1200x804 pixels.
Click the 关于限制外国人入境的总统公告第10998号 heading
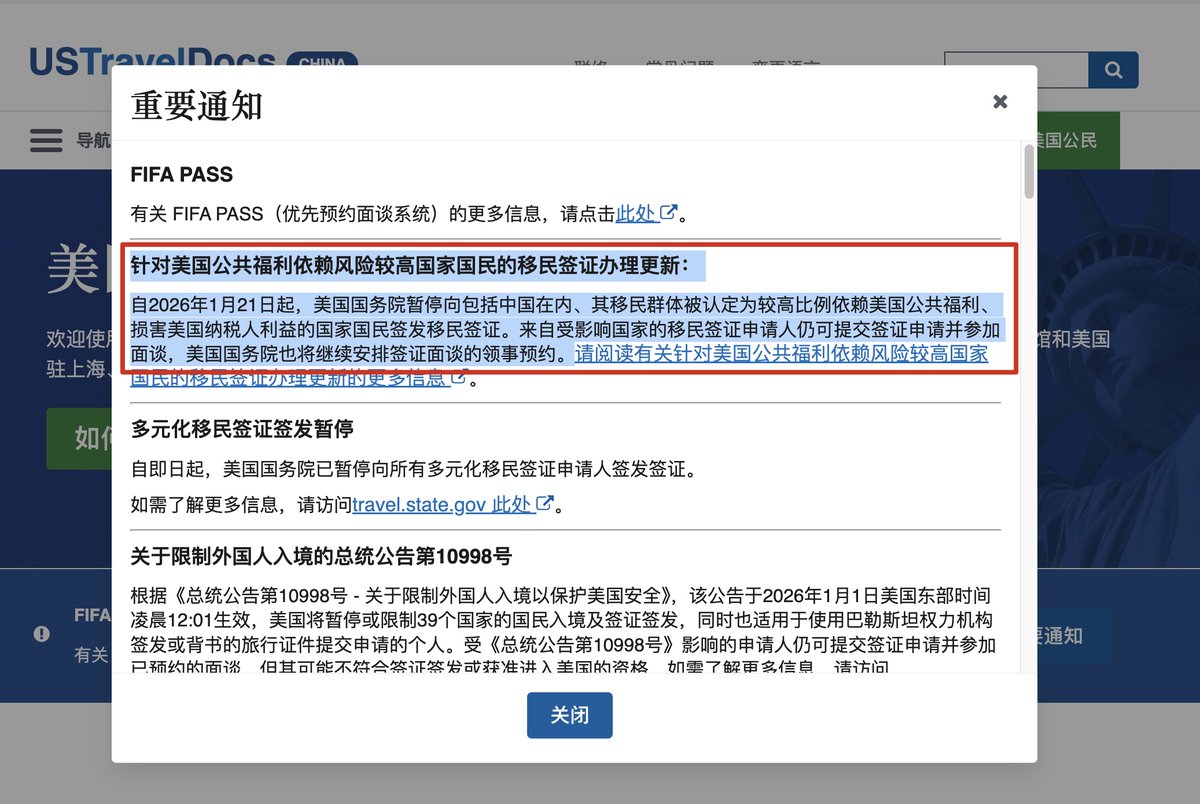pyautogui.click(x=321, y=556)
